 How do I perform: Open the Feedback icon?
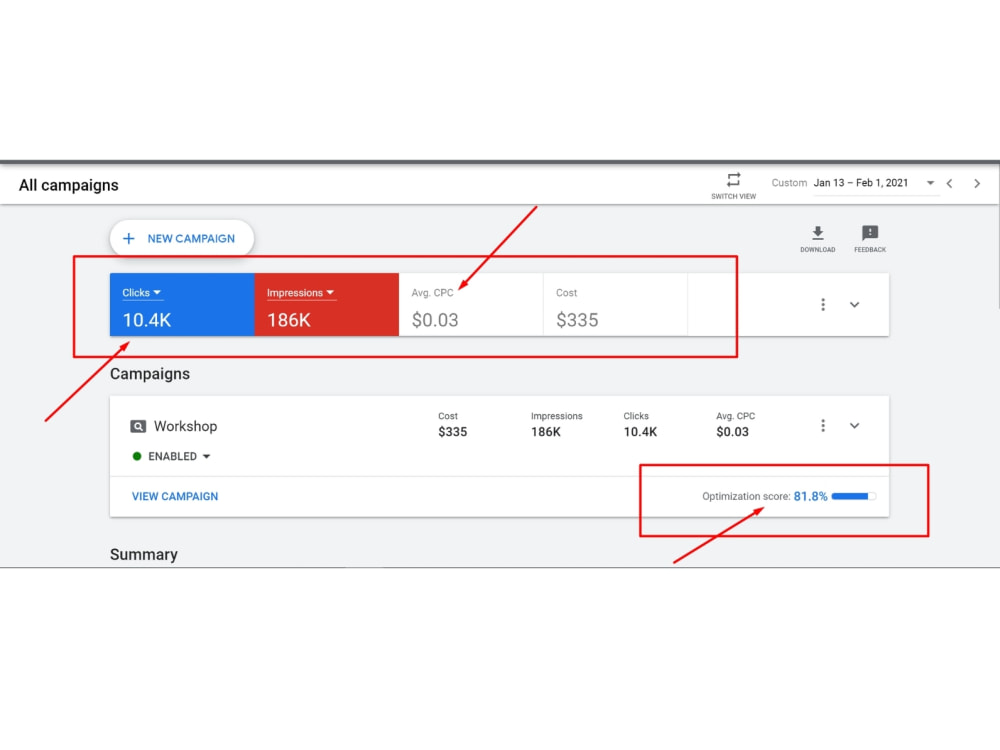point(870,233)
